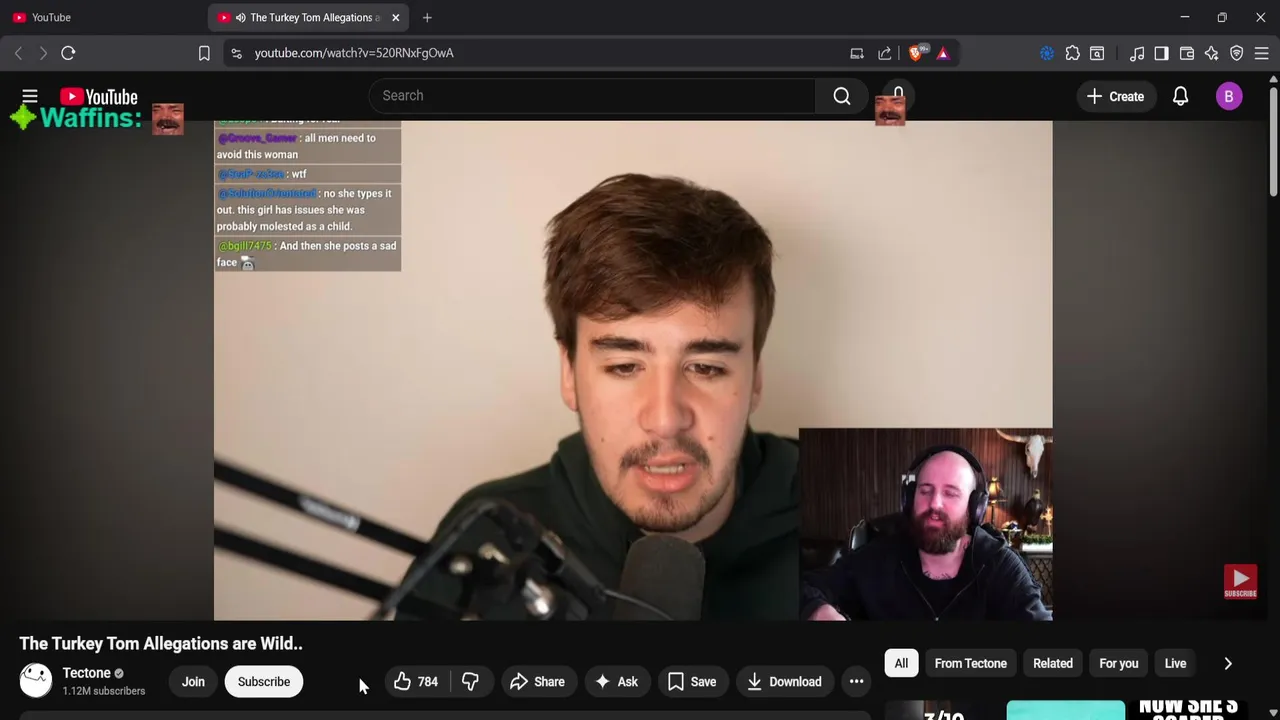This screenshot has height=720, width=1280.
Task: Open the more actions ellipsis menu
Action: [x=856, y=682]
